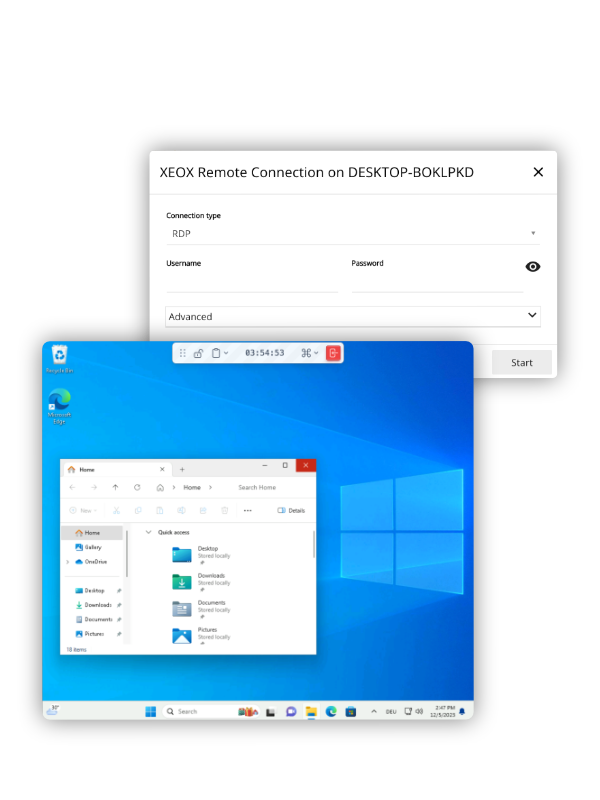600x800 pixels.
Task: Close the XEOX Remote Connection dialog
Action: click(x=538, y=172)
